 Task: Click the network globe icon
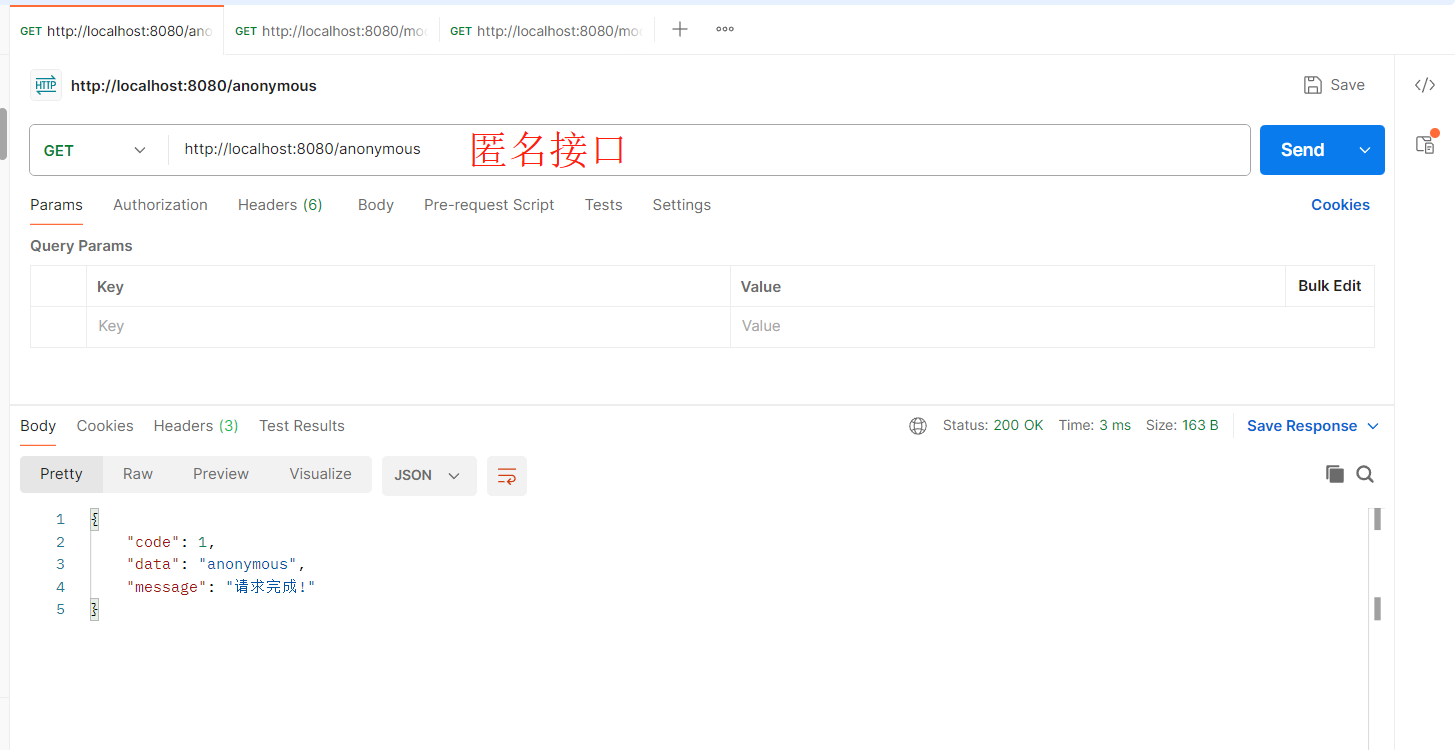point(918,426)
